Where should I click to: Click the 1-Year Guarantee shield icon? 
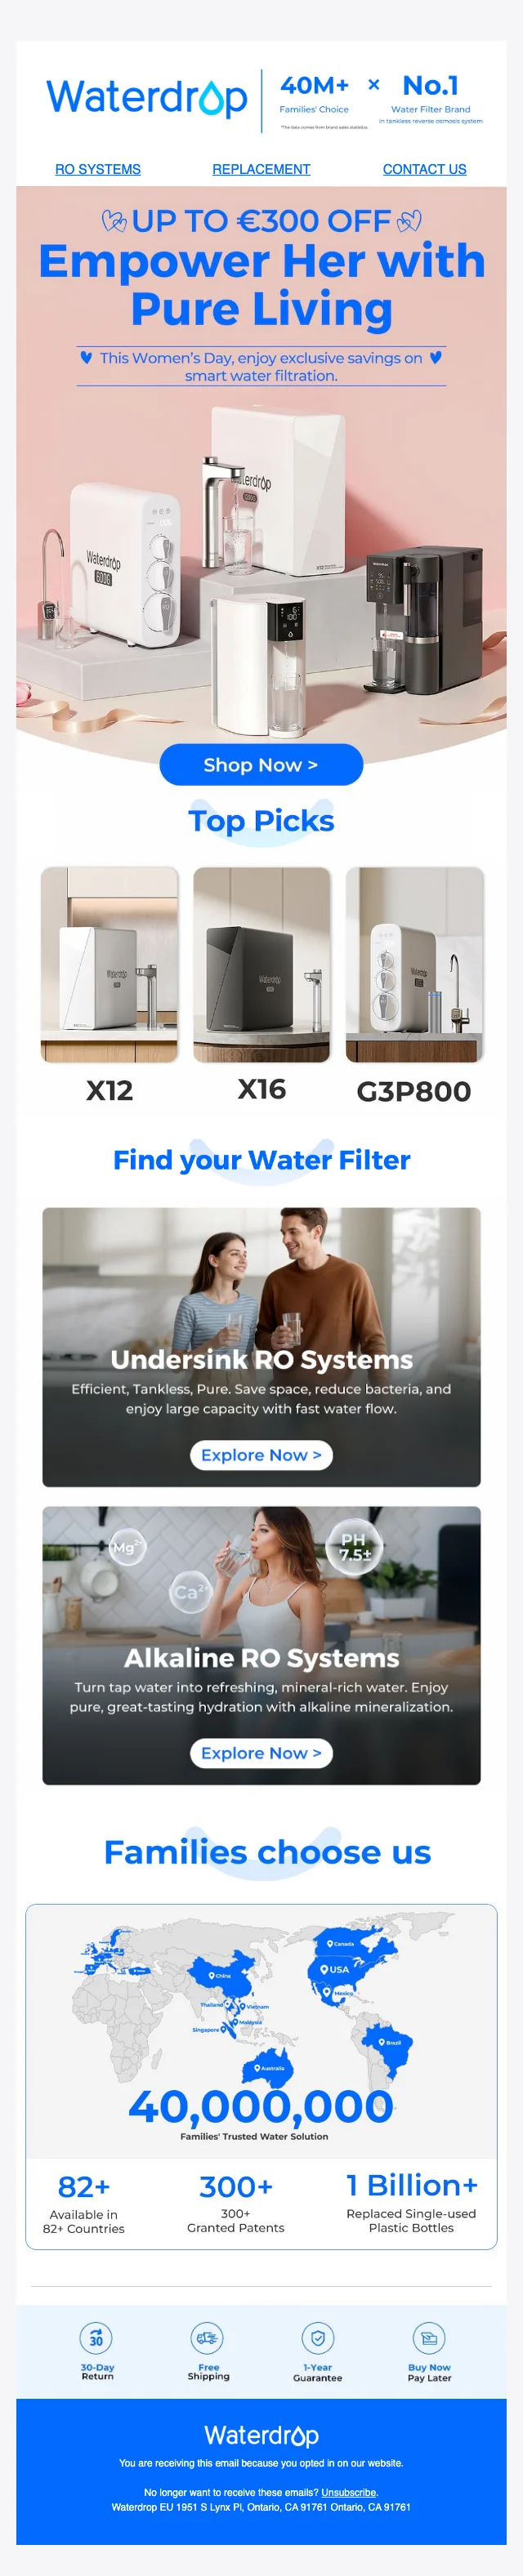[x=318, y=2338]
